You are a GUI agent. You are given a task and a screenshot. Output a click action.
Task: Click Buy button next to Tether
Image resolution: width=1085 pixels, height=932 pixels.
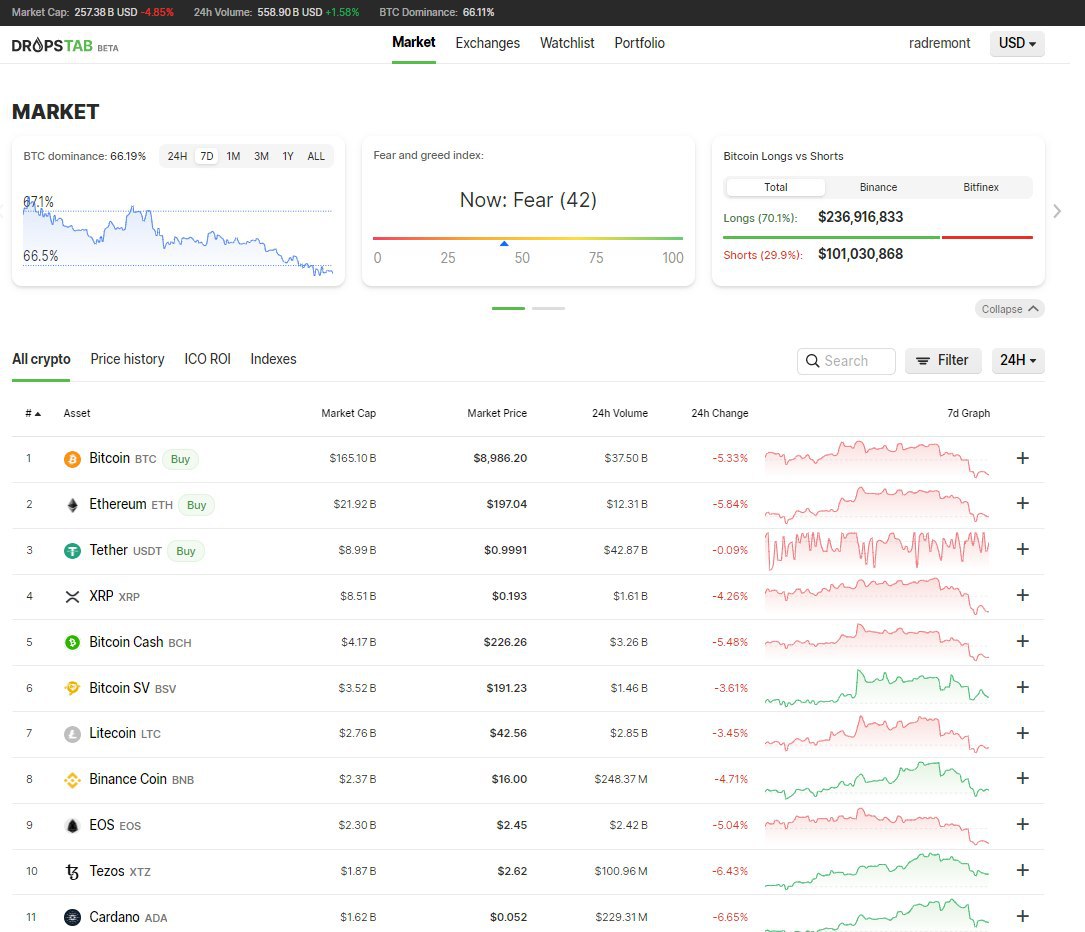point(185,551)
